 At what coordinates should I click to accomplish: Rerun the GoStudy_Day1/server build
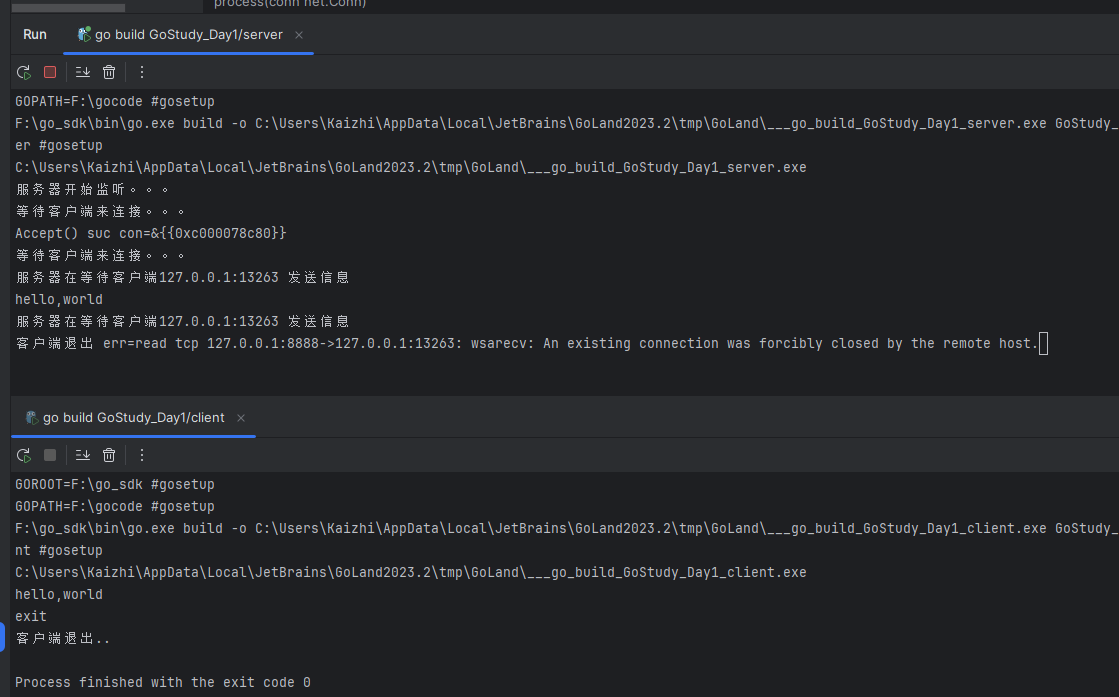(x=24, y=72)
